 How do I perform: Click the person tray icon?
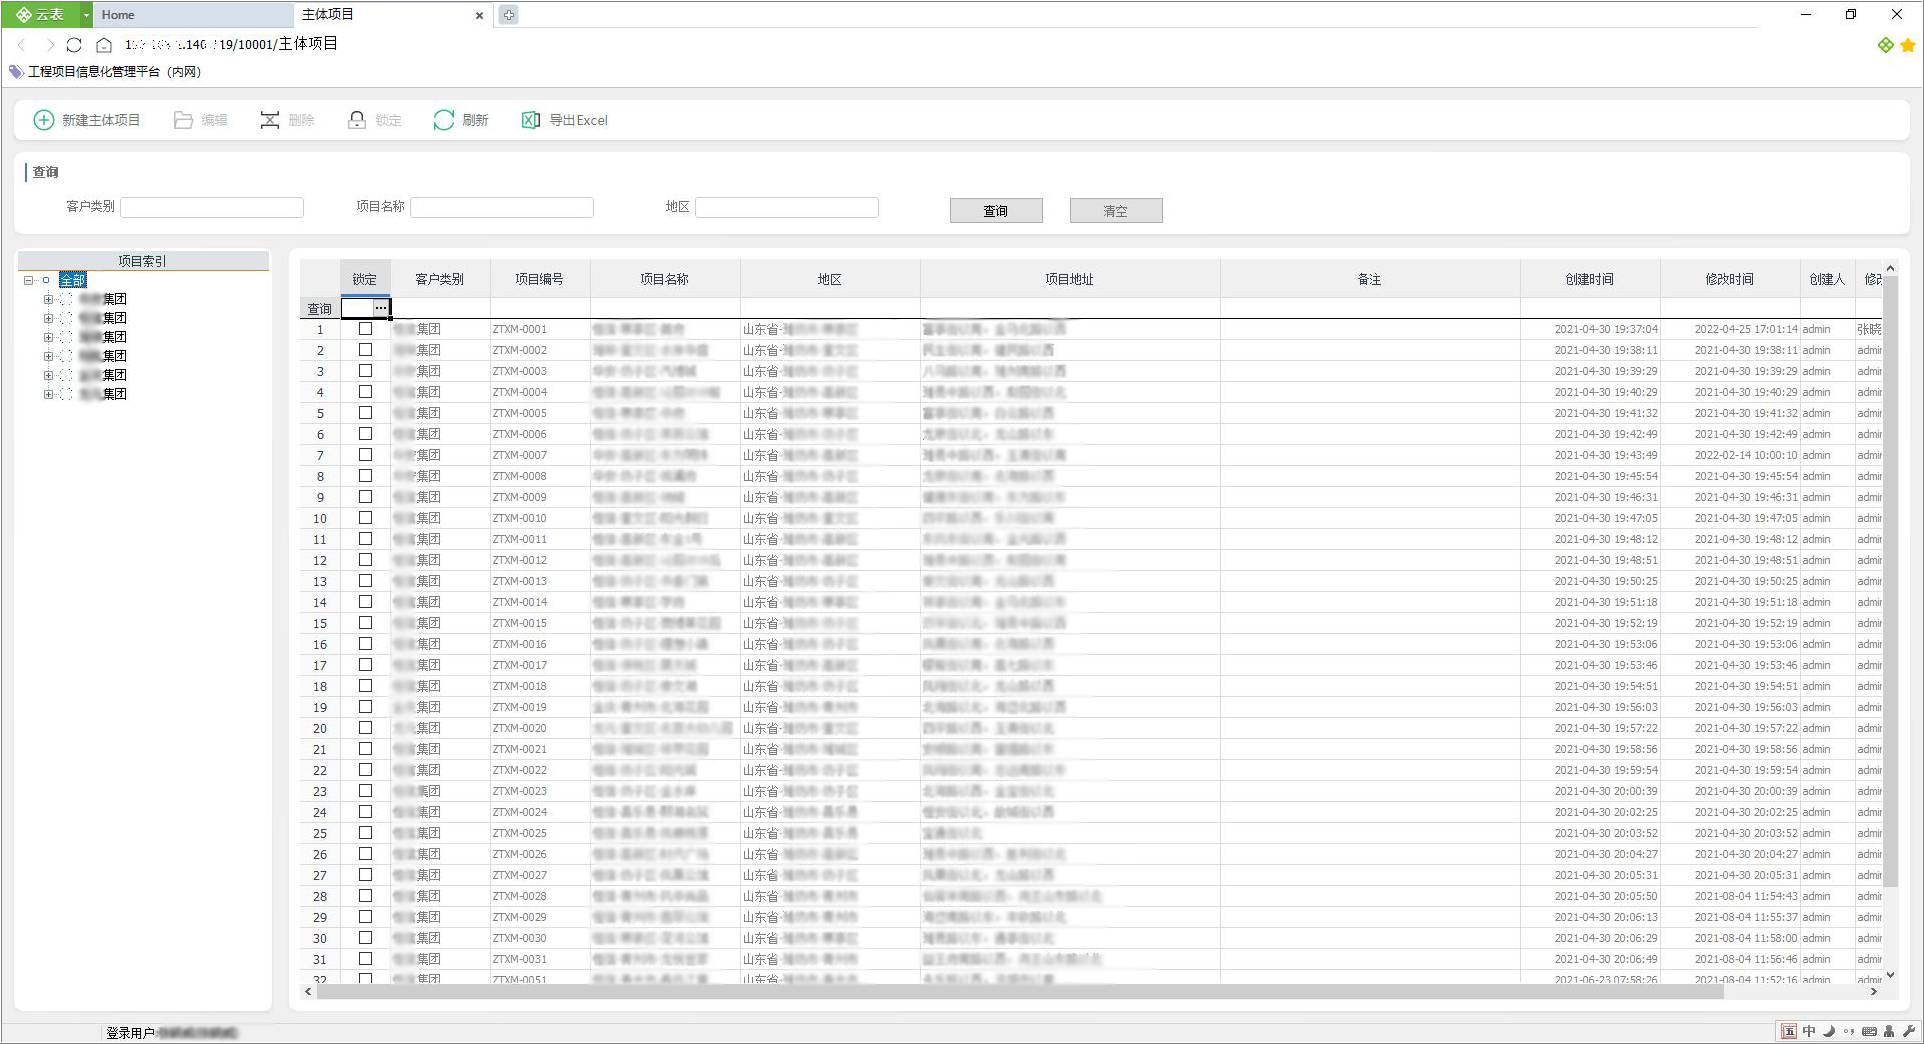point(1889,1031)
